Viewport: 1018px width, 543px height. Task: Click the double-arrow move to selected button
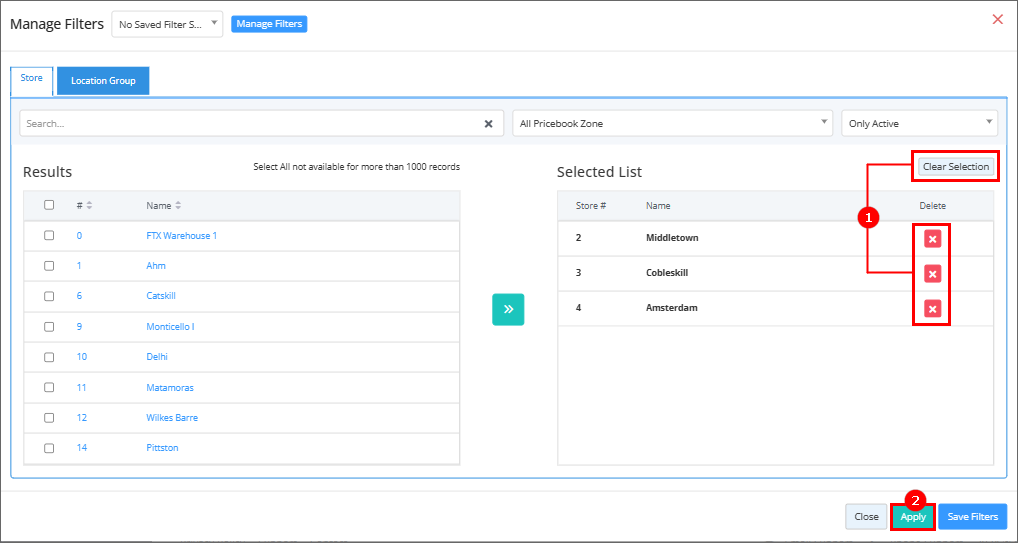(508, 309)
